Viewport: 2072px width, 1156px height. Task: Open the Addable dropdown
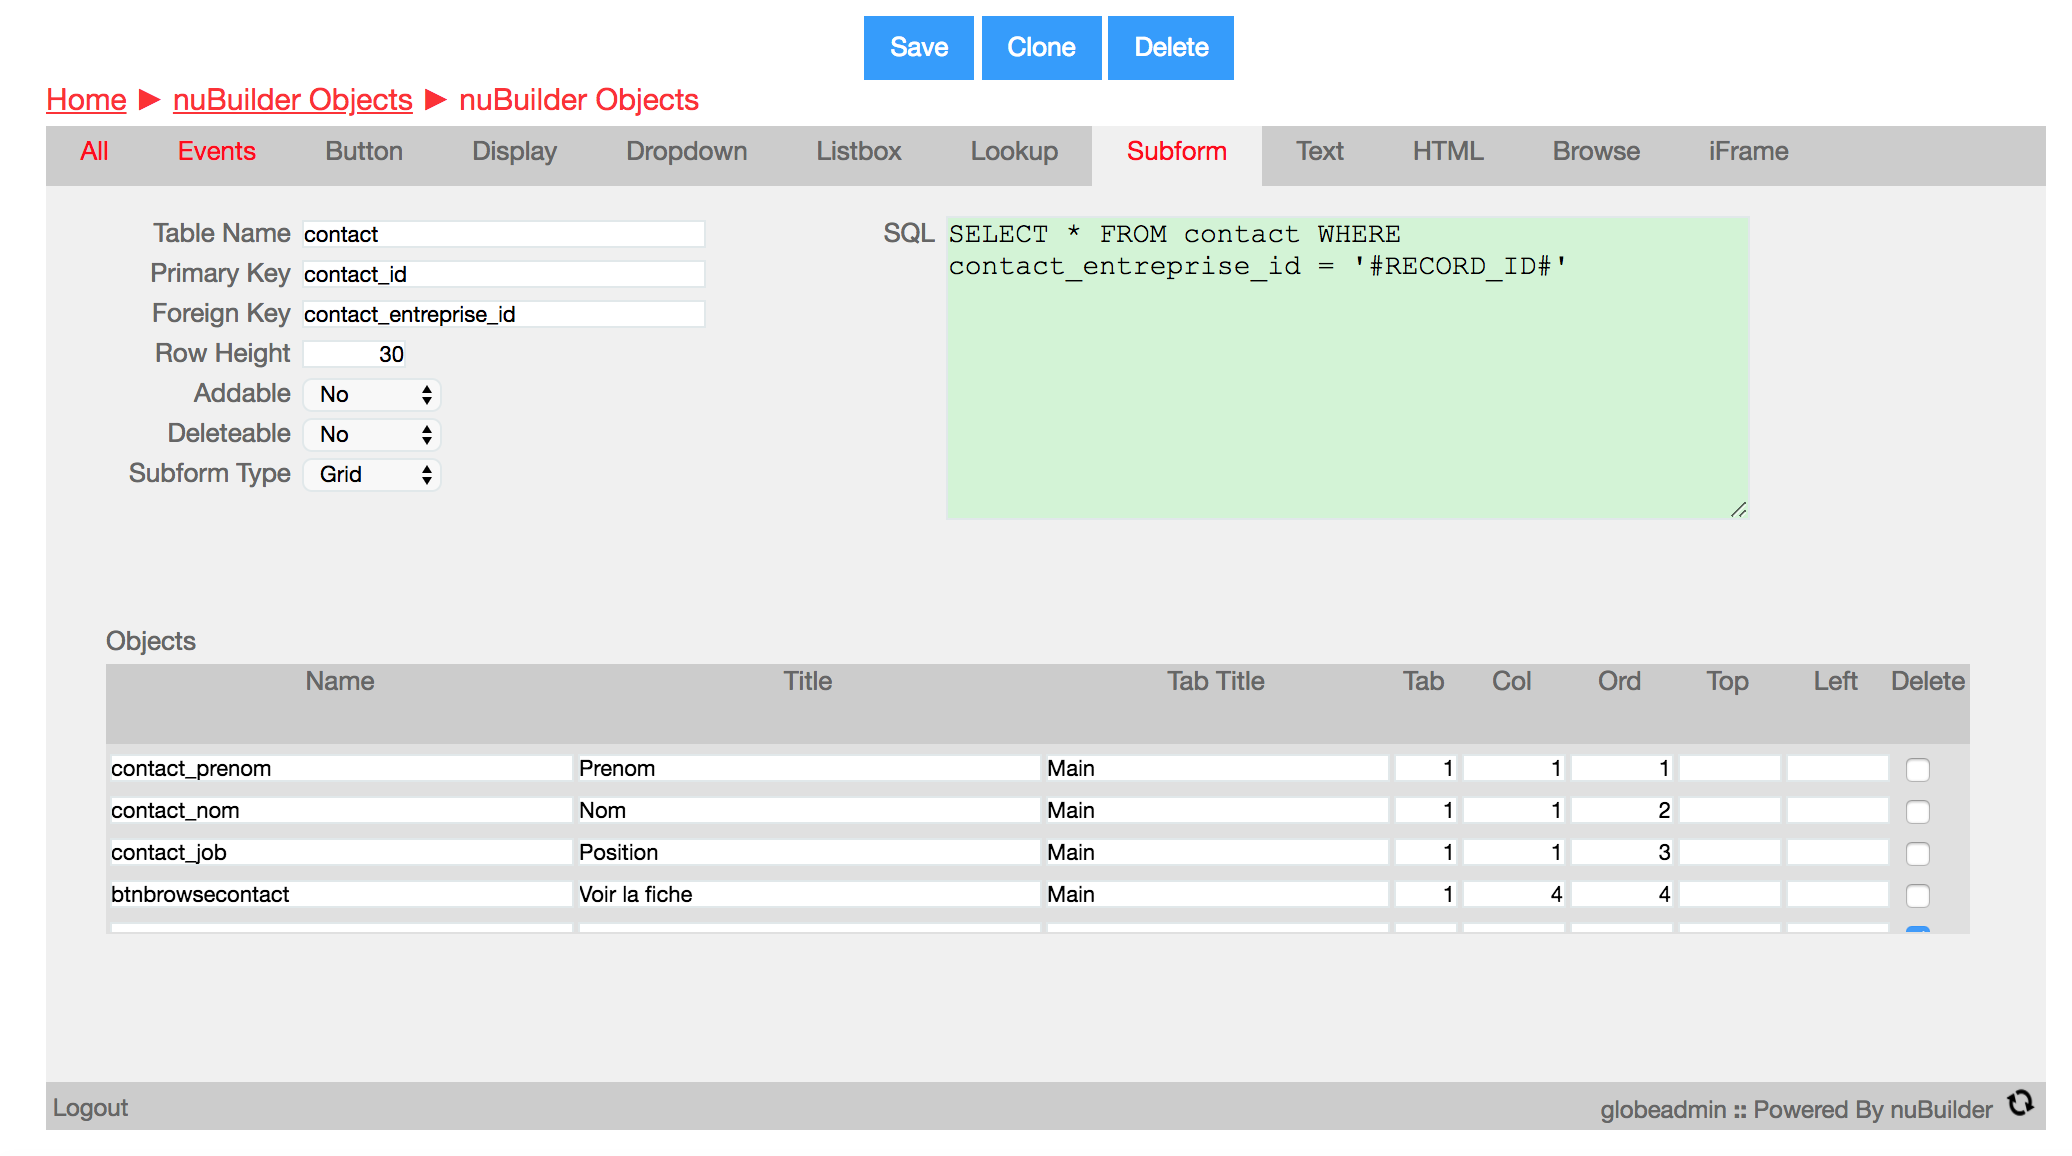point(372,394)
